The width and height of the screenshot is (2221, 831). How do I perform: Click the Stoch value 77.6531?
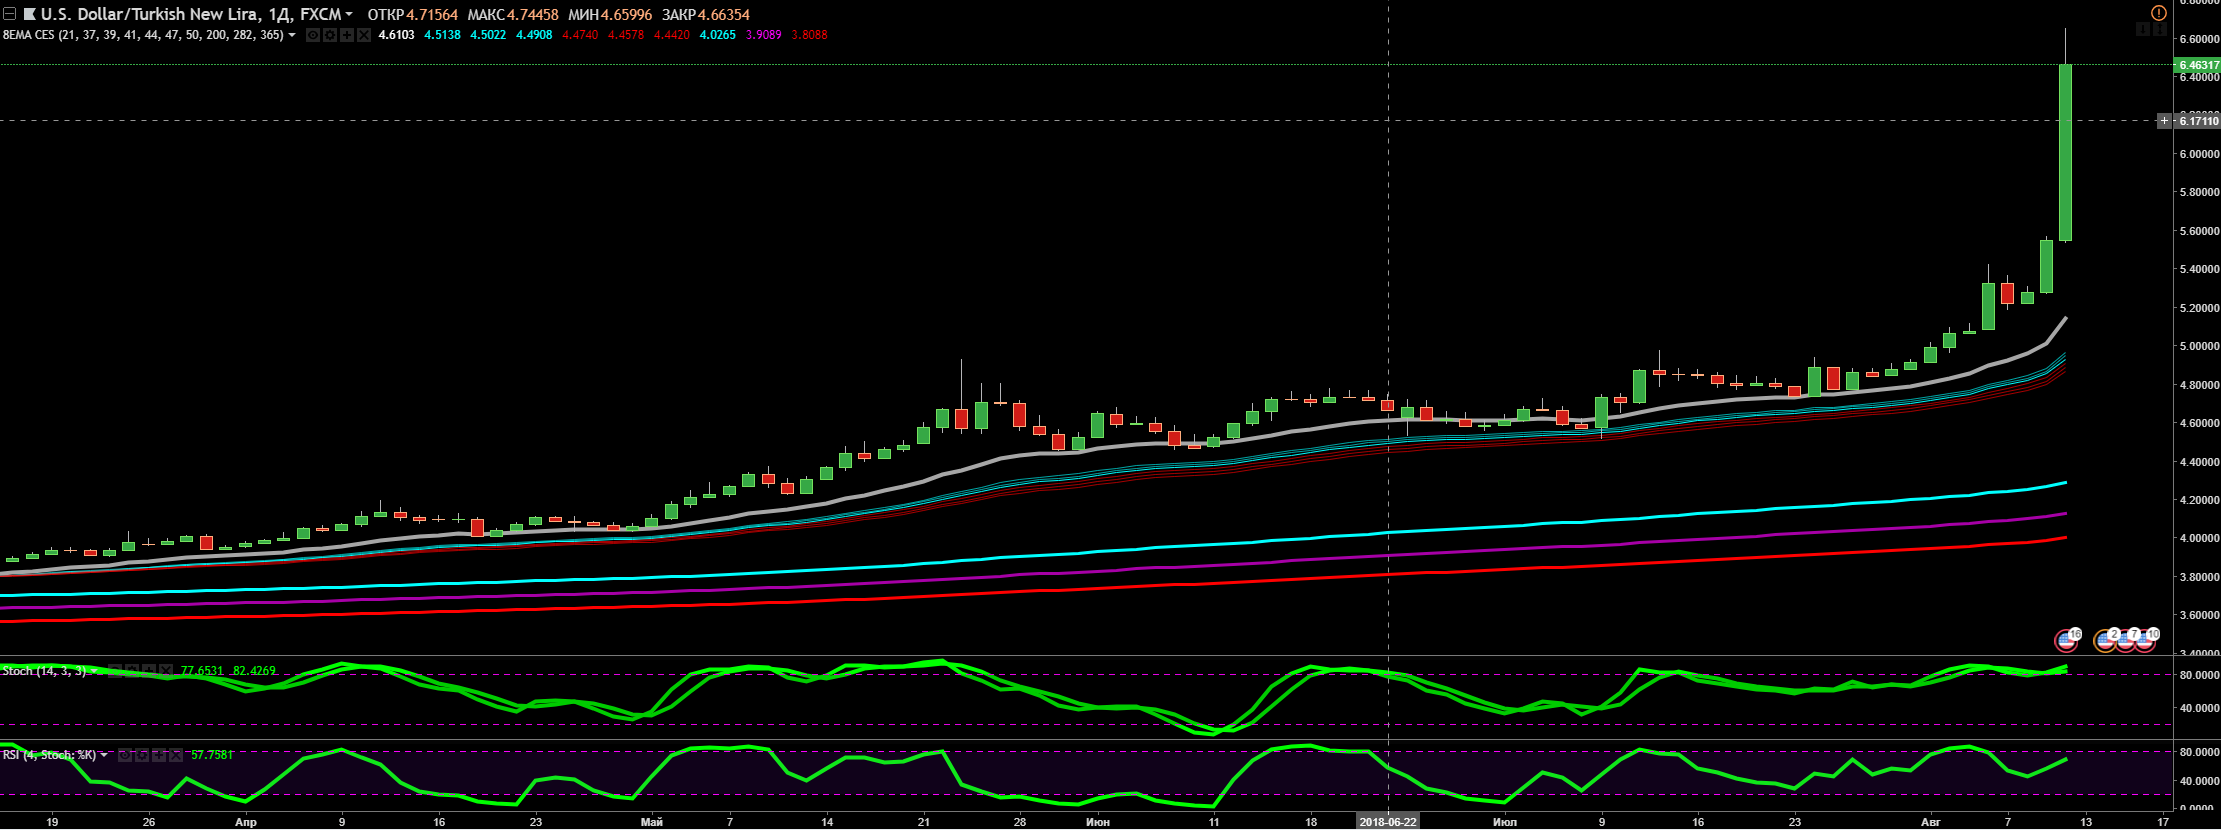(201, 671)
